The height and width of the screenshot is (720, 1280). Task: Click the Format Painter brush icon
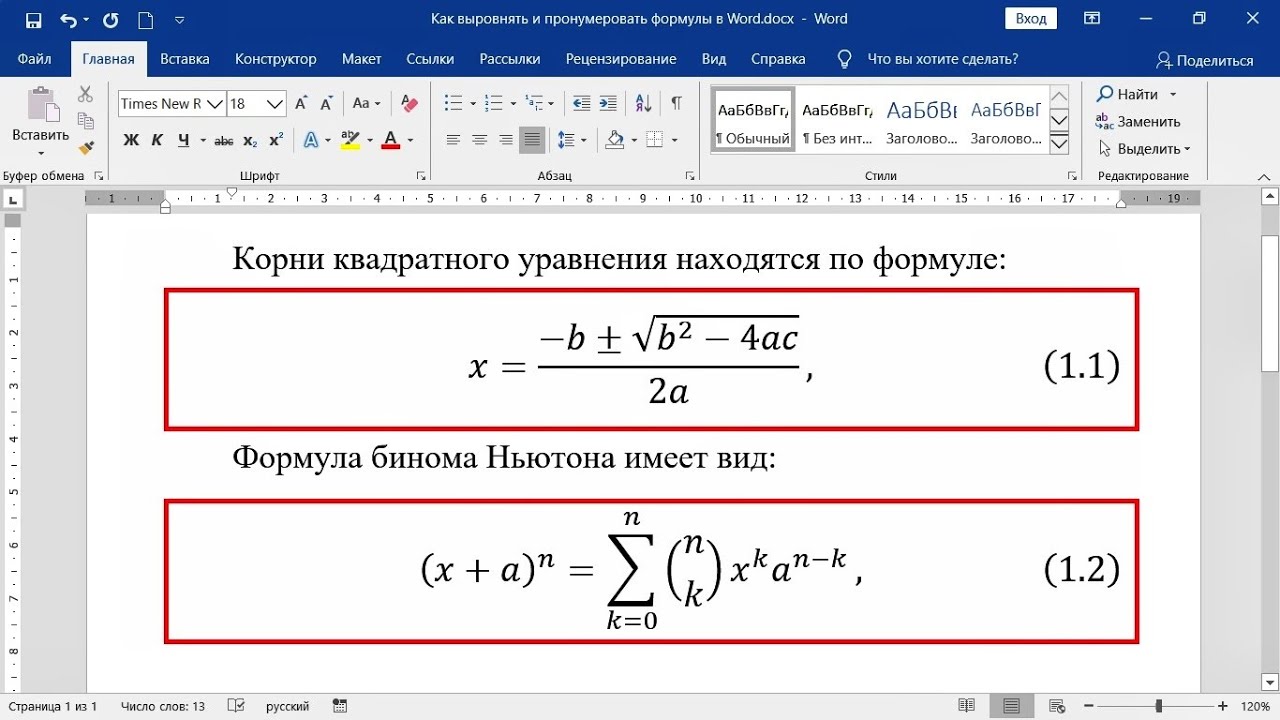[86, 148]
